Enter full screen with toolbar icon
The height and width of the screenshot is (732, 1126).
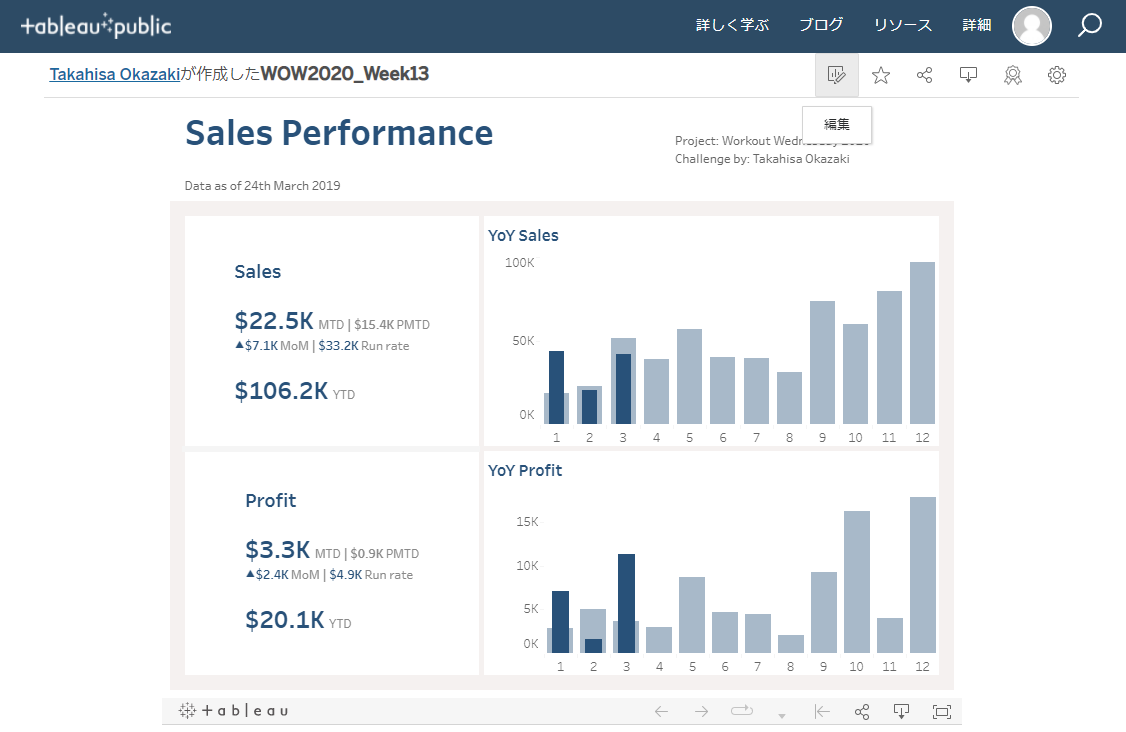[941, 711]
